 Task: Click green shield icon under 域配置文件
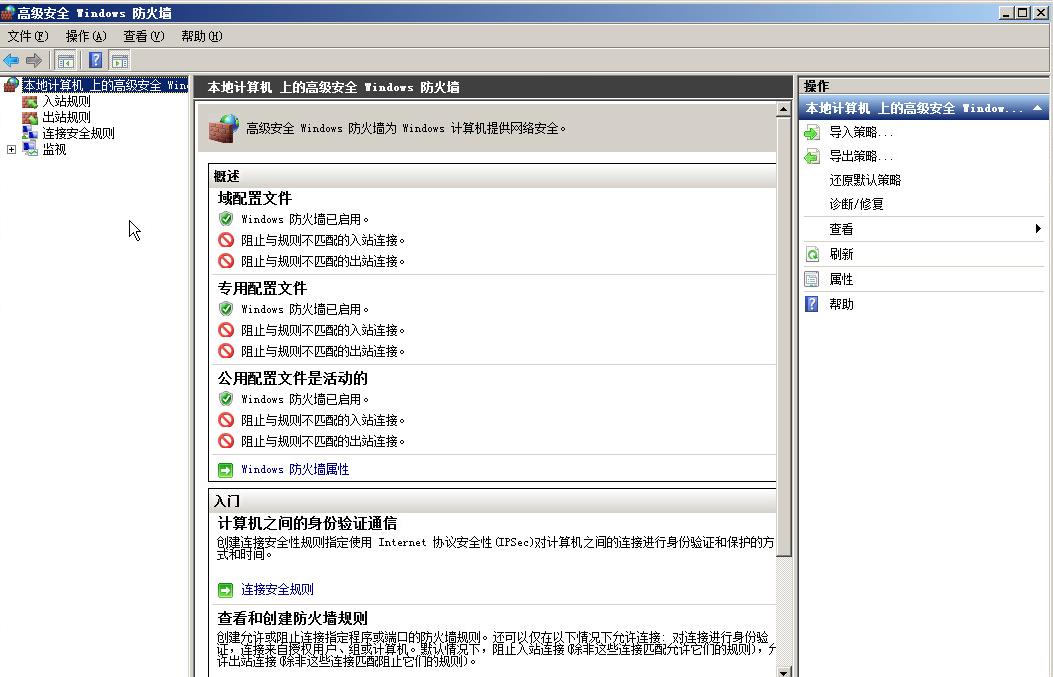pyautogui.click(x=226, y=219)
